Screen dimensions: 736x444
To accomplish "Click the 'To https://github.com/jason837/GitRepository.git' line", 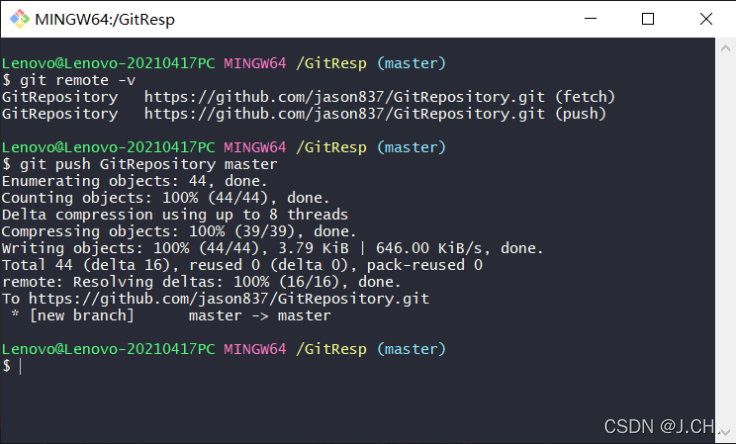I will point(215,299).
